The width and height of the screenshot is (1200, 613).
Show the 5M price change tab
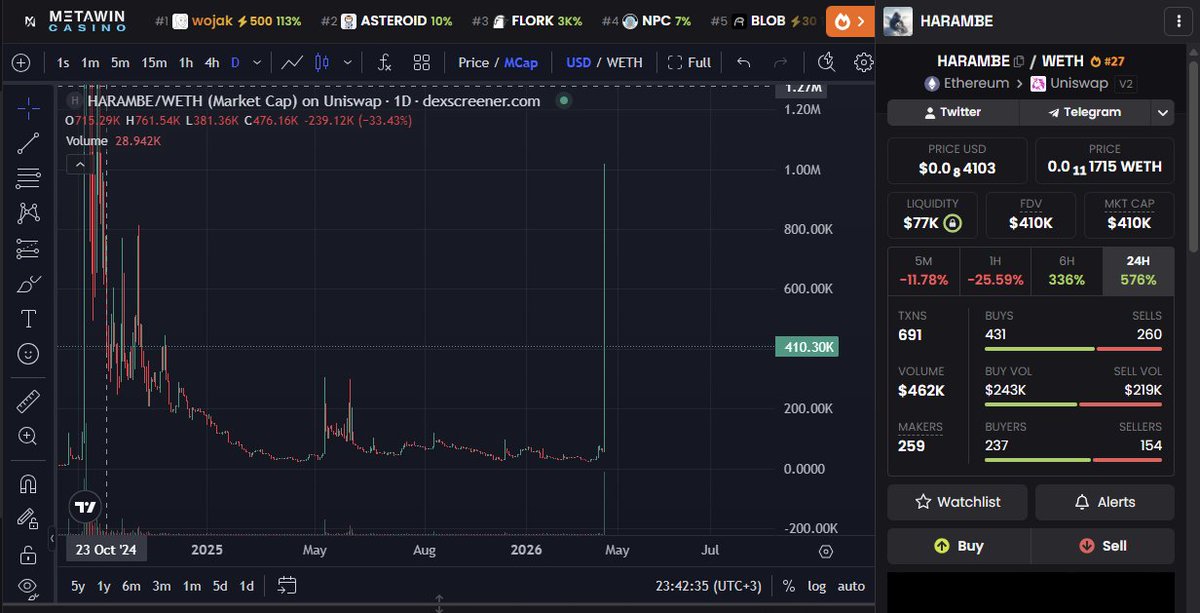[x=924, y=271]
